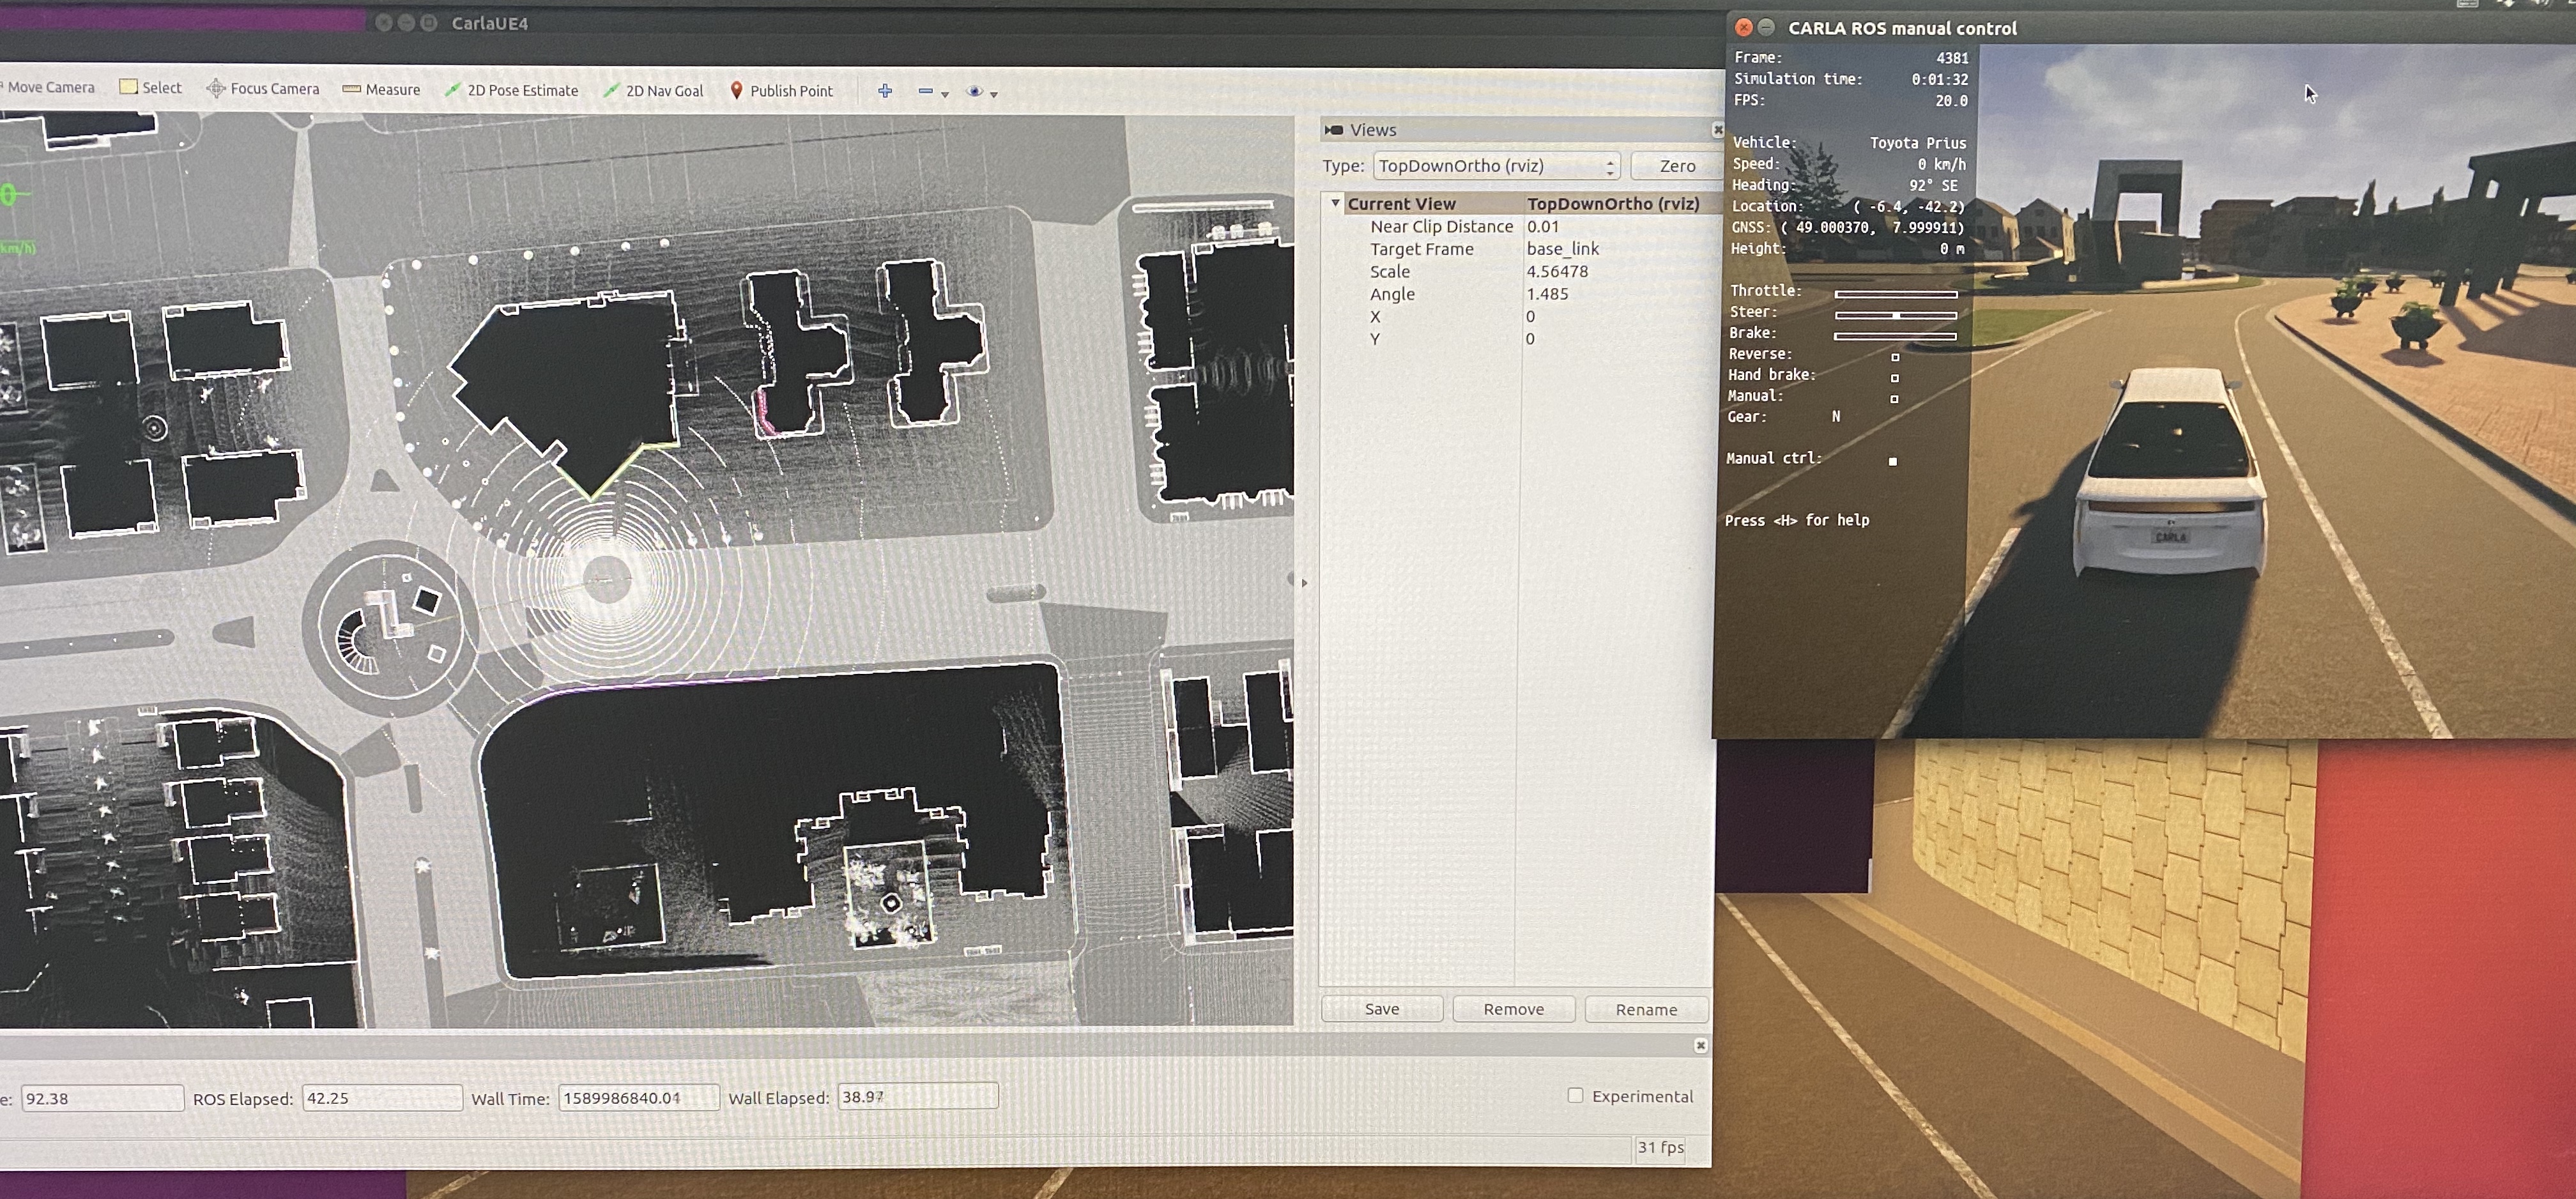This screenshot has height=1199, width=2576.
Task: Open the view Type combo box
Action: [1496, 166]
